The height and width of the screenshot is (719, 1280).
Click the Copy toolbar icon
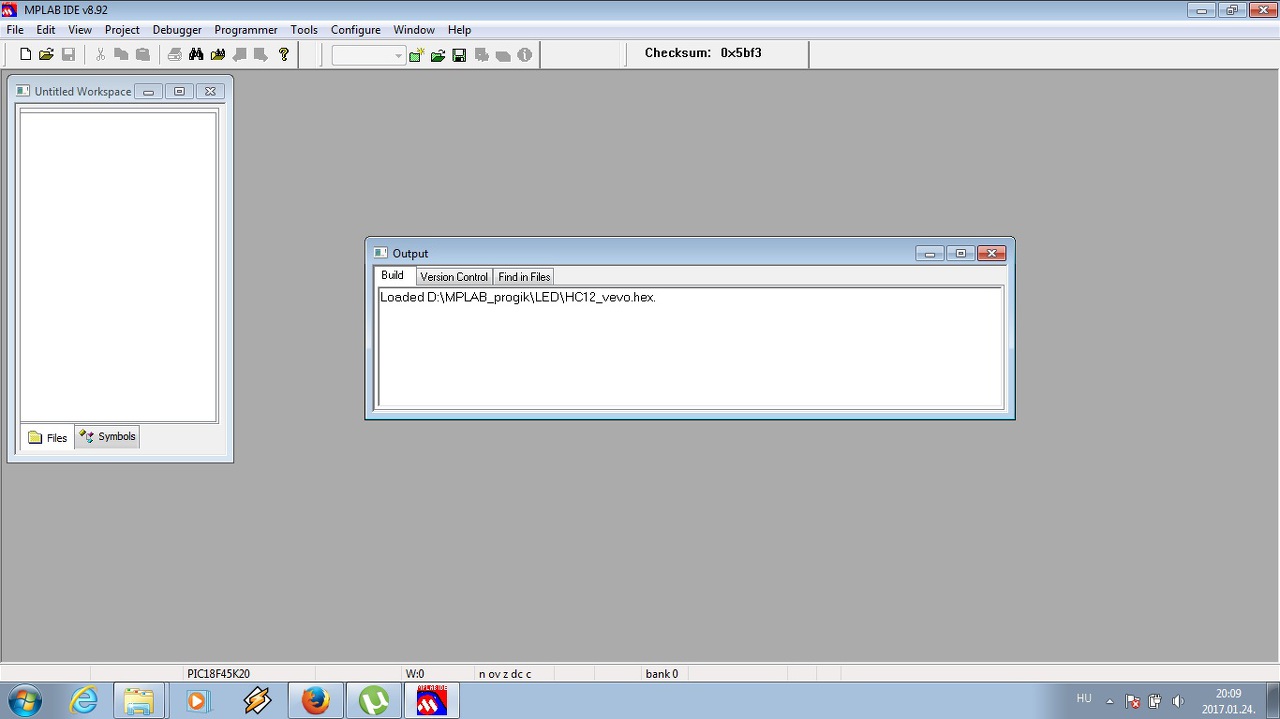point(121,55)
